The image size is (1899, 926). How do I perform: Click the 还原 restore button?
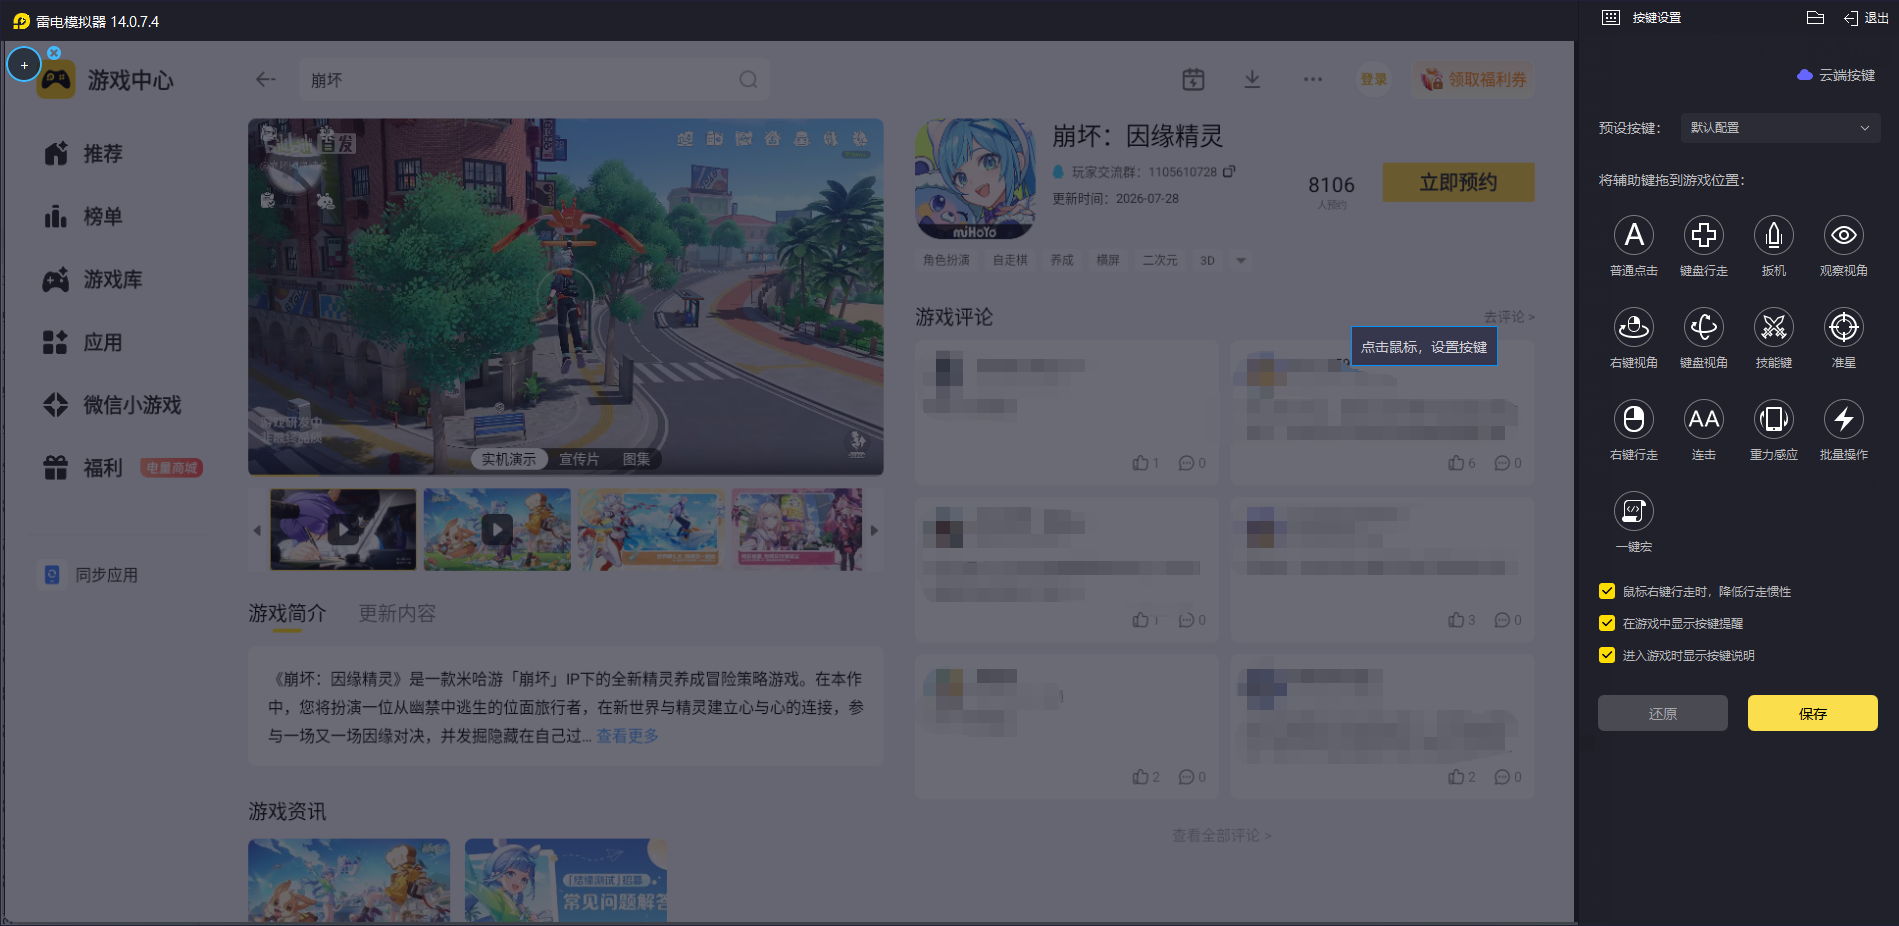1662,713
